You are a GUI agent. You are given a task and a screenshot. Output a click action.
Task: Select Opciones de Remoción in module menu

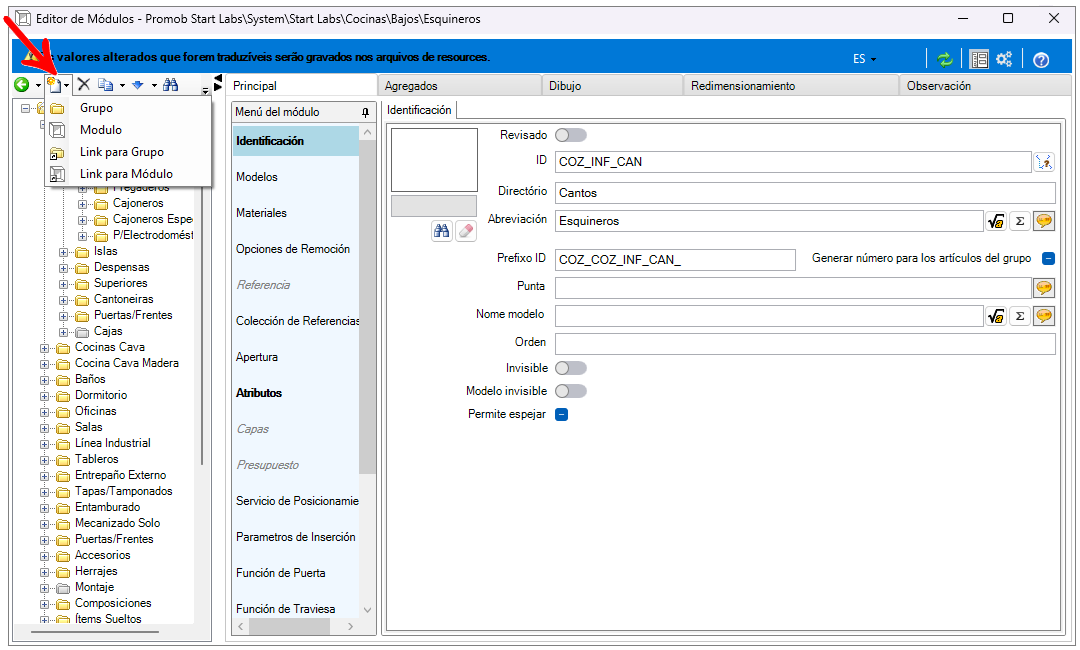click(x=292, y=249)
